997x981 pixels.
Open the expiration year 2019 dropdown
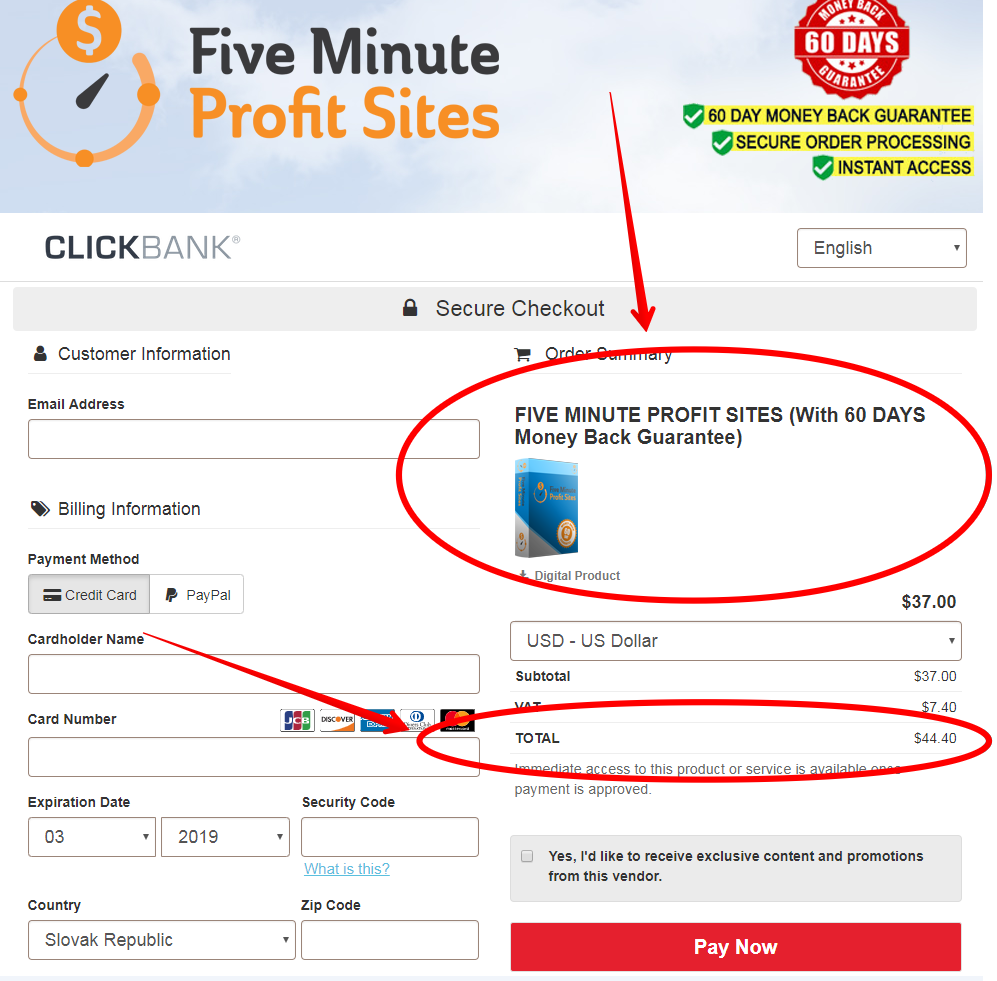(x=225, y=837)
